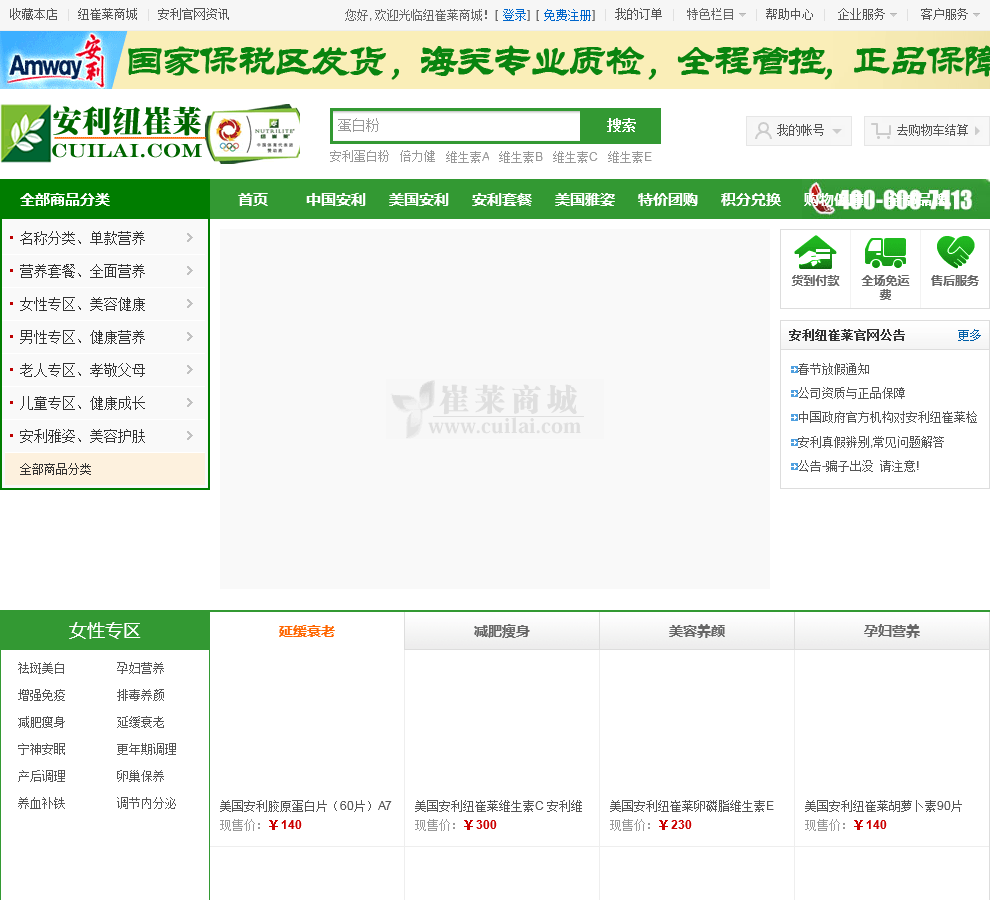The image size is (990, 900).
Task: Open 积分兑换 in the navigation bar
Action: 751,200
